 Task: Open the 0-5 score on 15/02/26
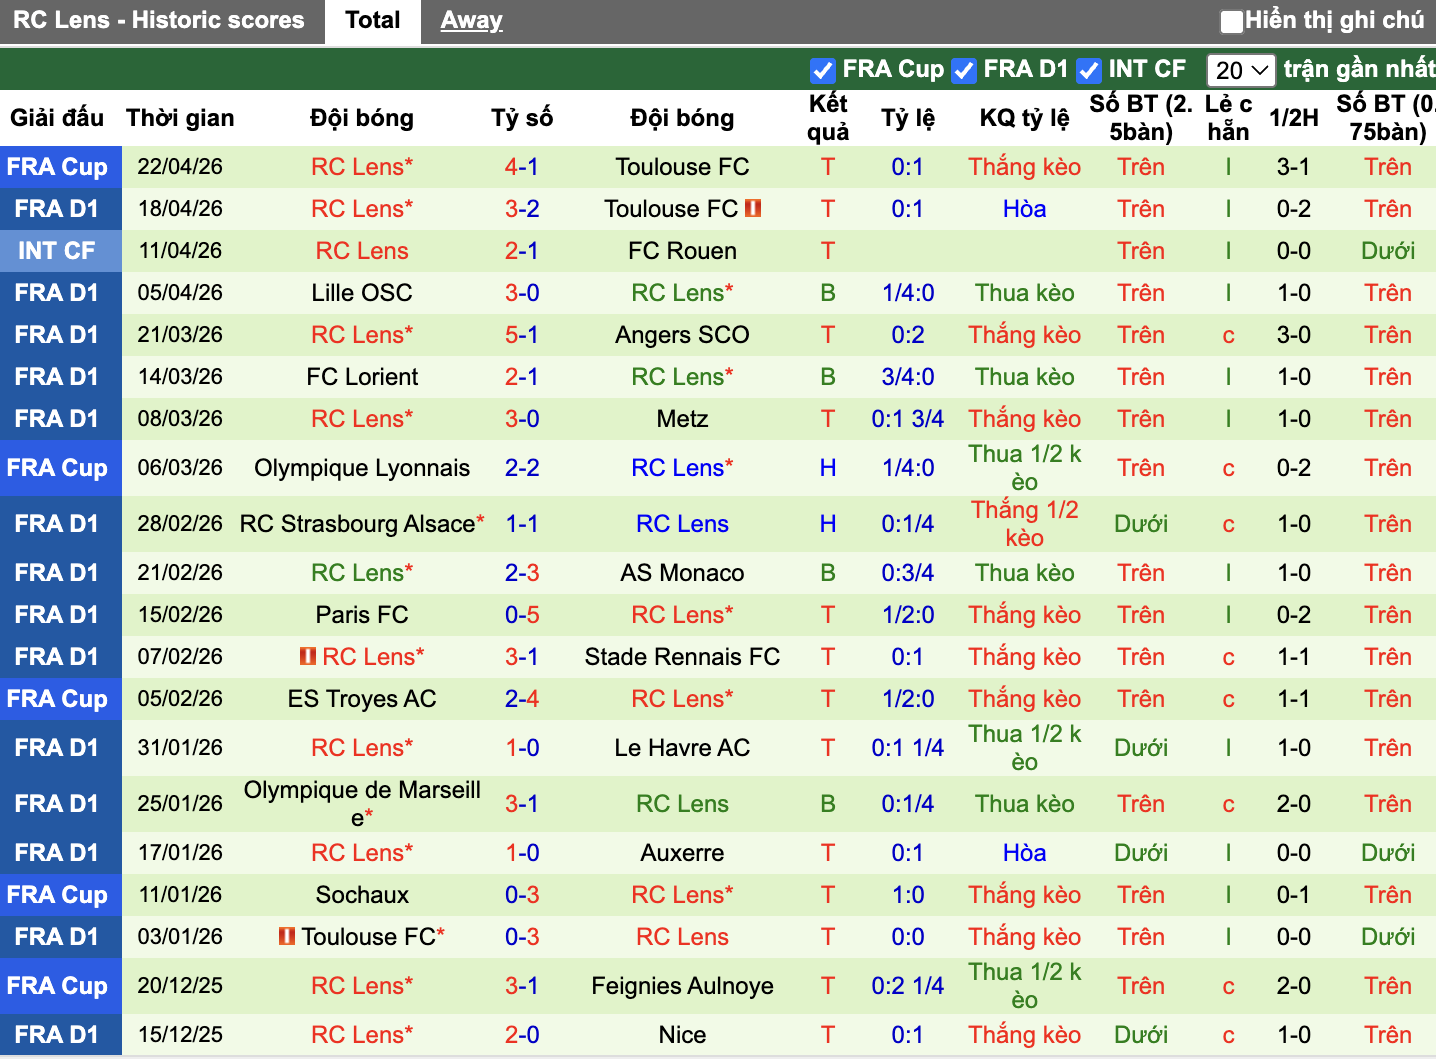point(522,615)
